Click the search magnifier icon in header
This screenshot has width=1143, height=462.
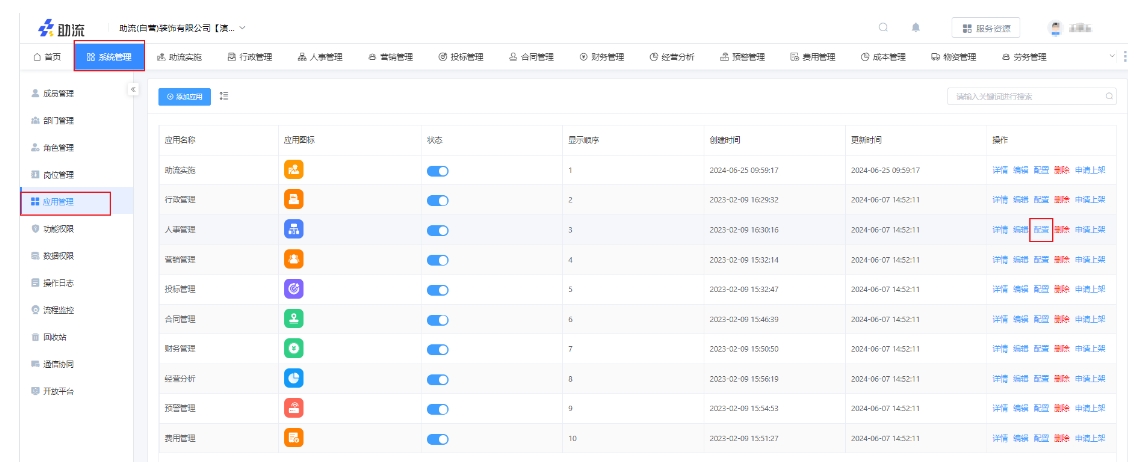[x=882, y=27]
